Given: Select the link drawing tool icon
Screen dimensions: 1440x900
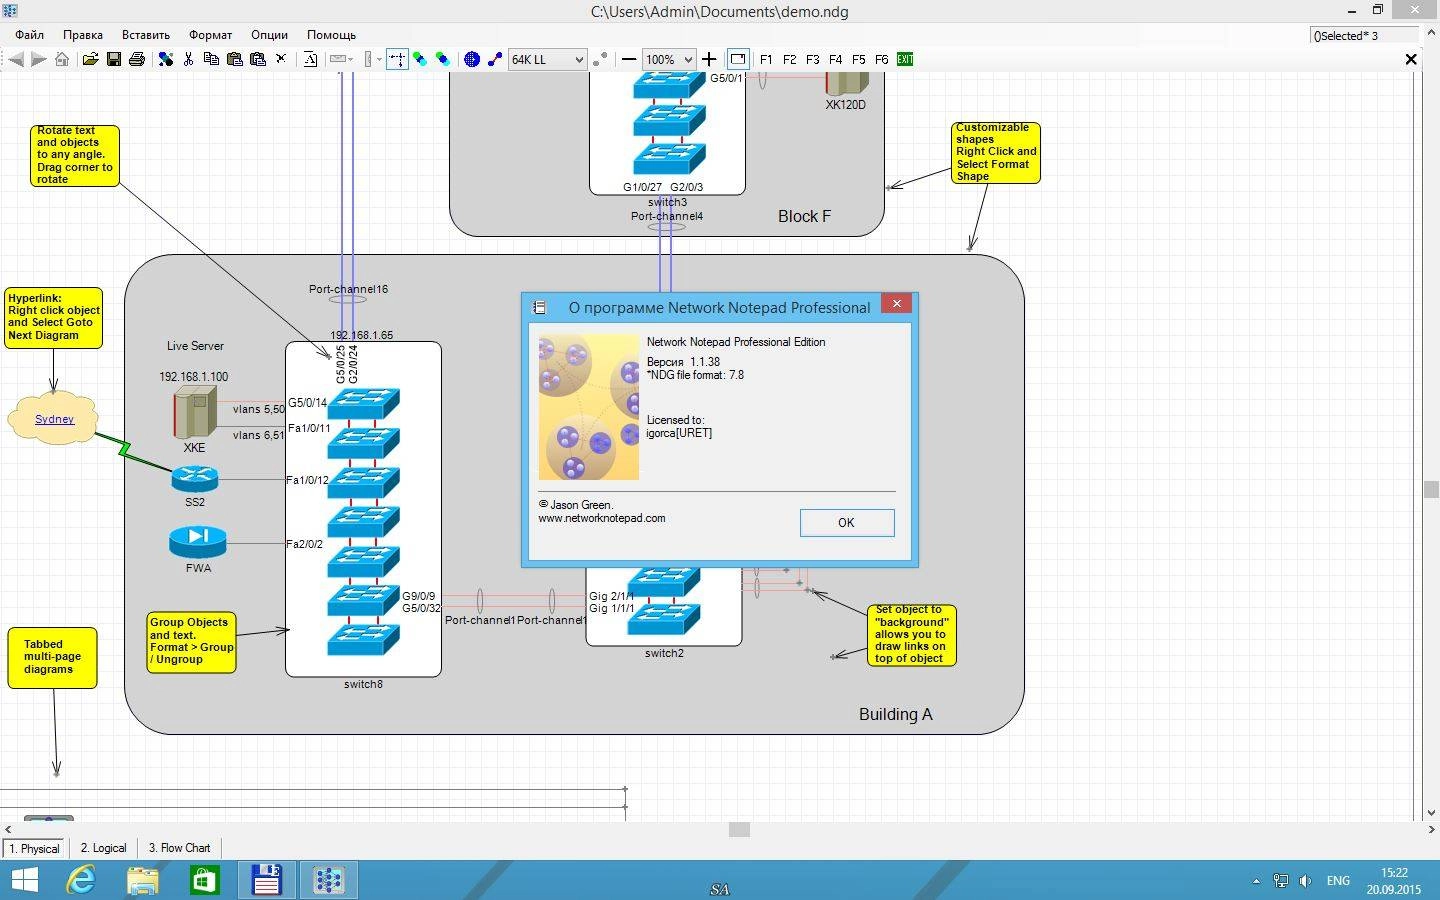Looking at the screenshot, I should (495, 60).
